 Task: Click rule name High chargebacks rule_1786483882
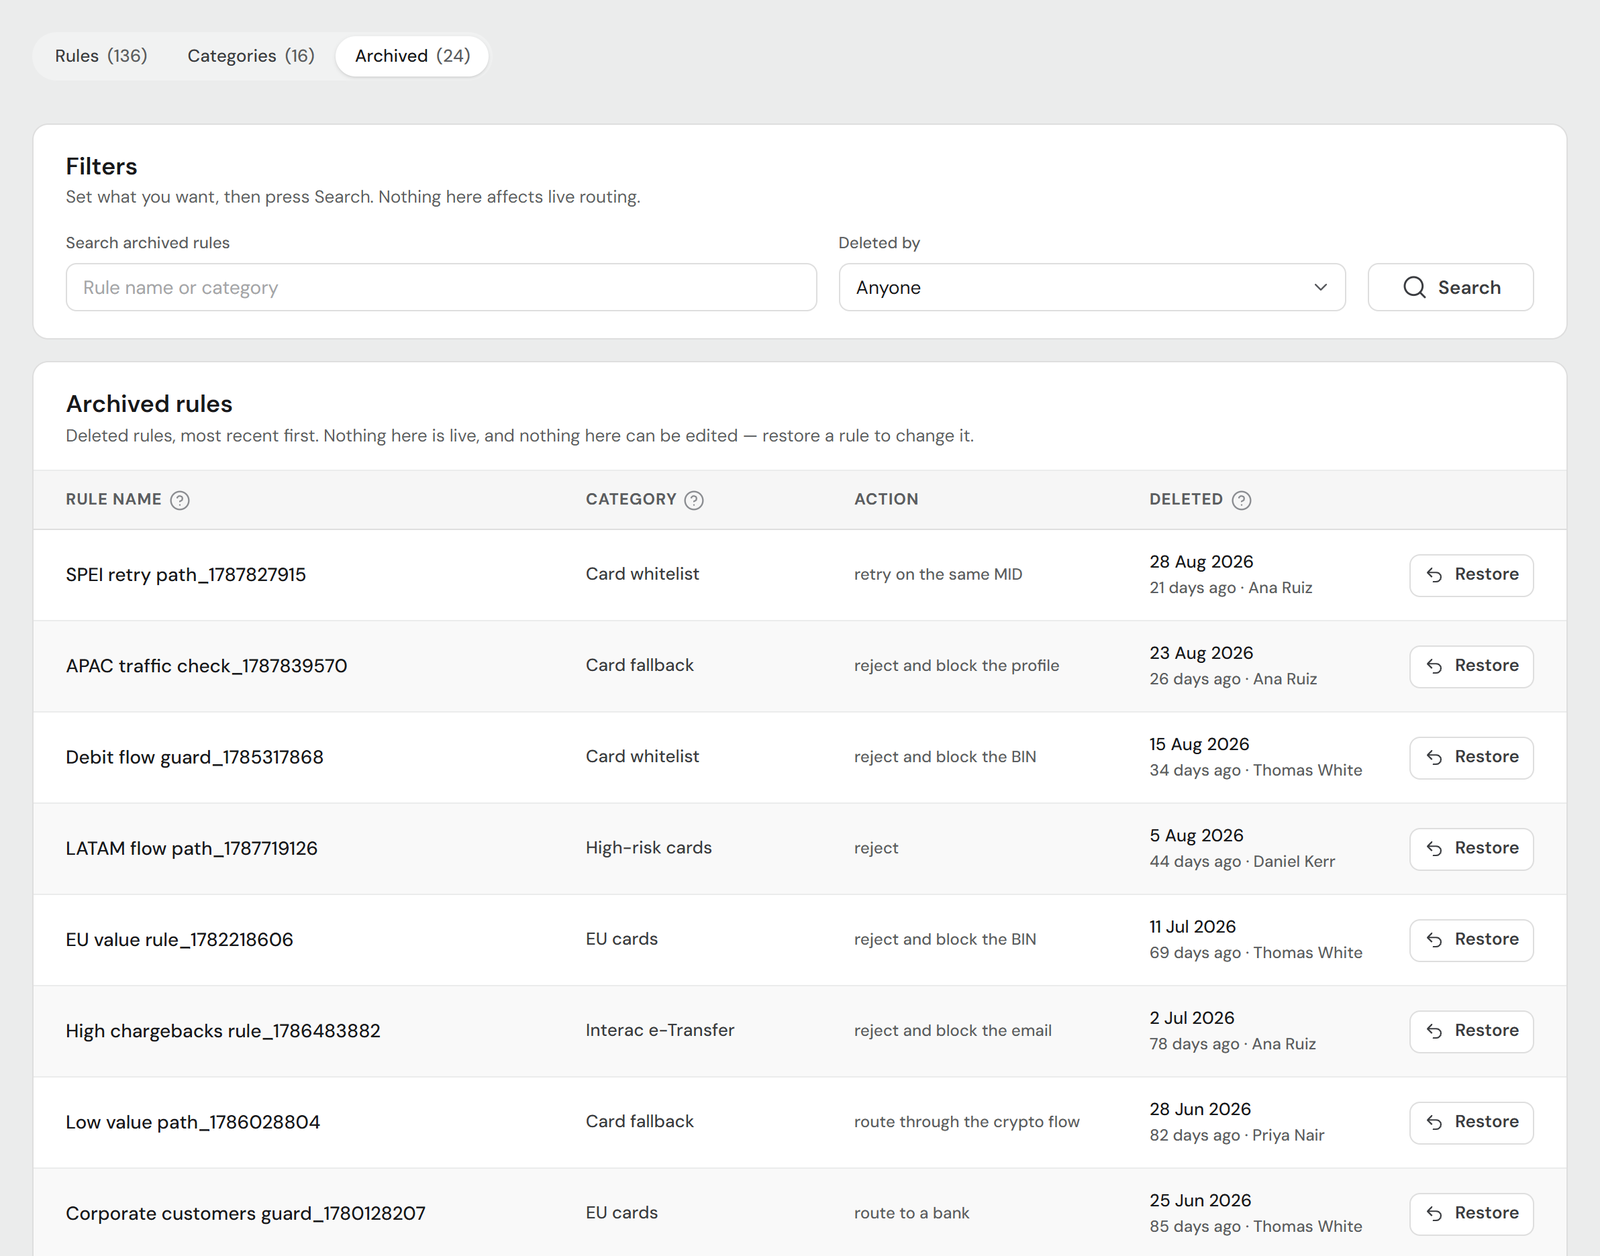click(x=223, y=1031)
